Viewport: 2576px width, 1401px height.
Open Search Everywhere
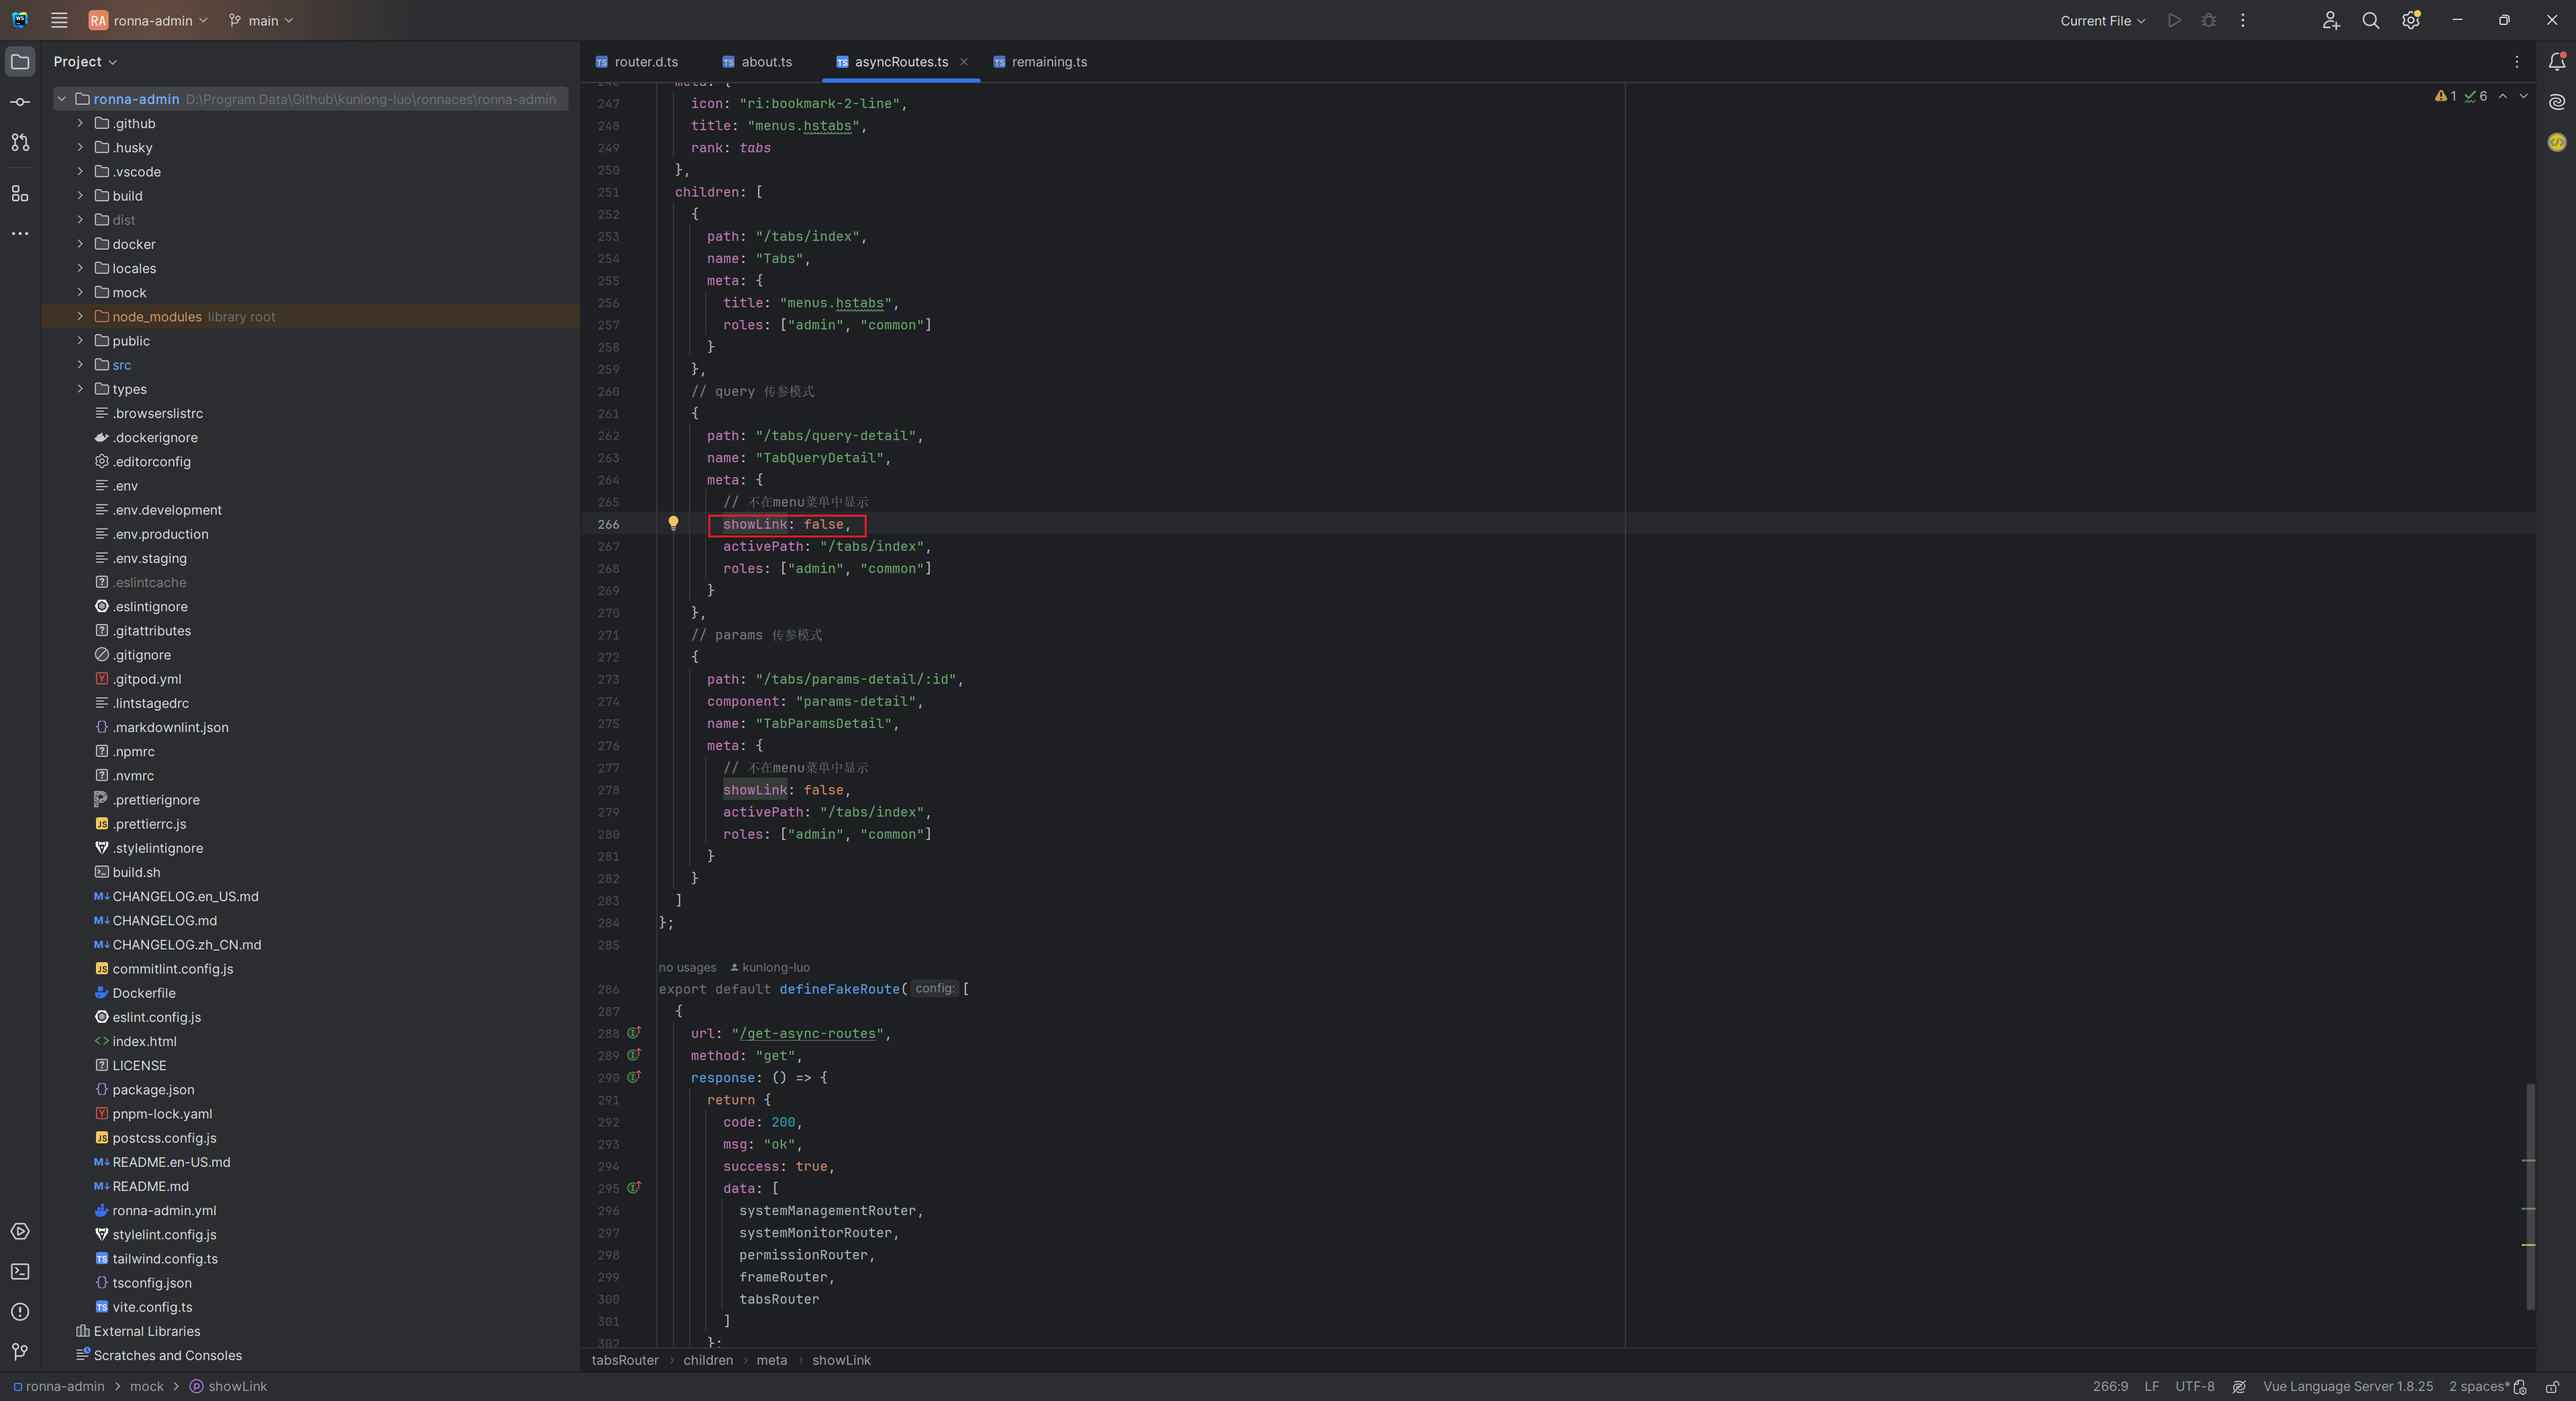click(x=2370, y=20)
